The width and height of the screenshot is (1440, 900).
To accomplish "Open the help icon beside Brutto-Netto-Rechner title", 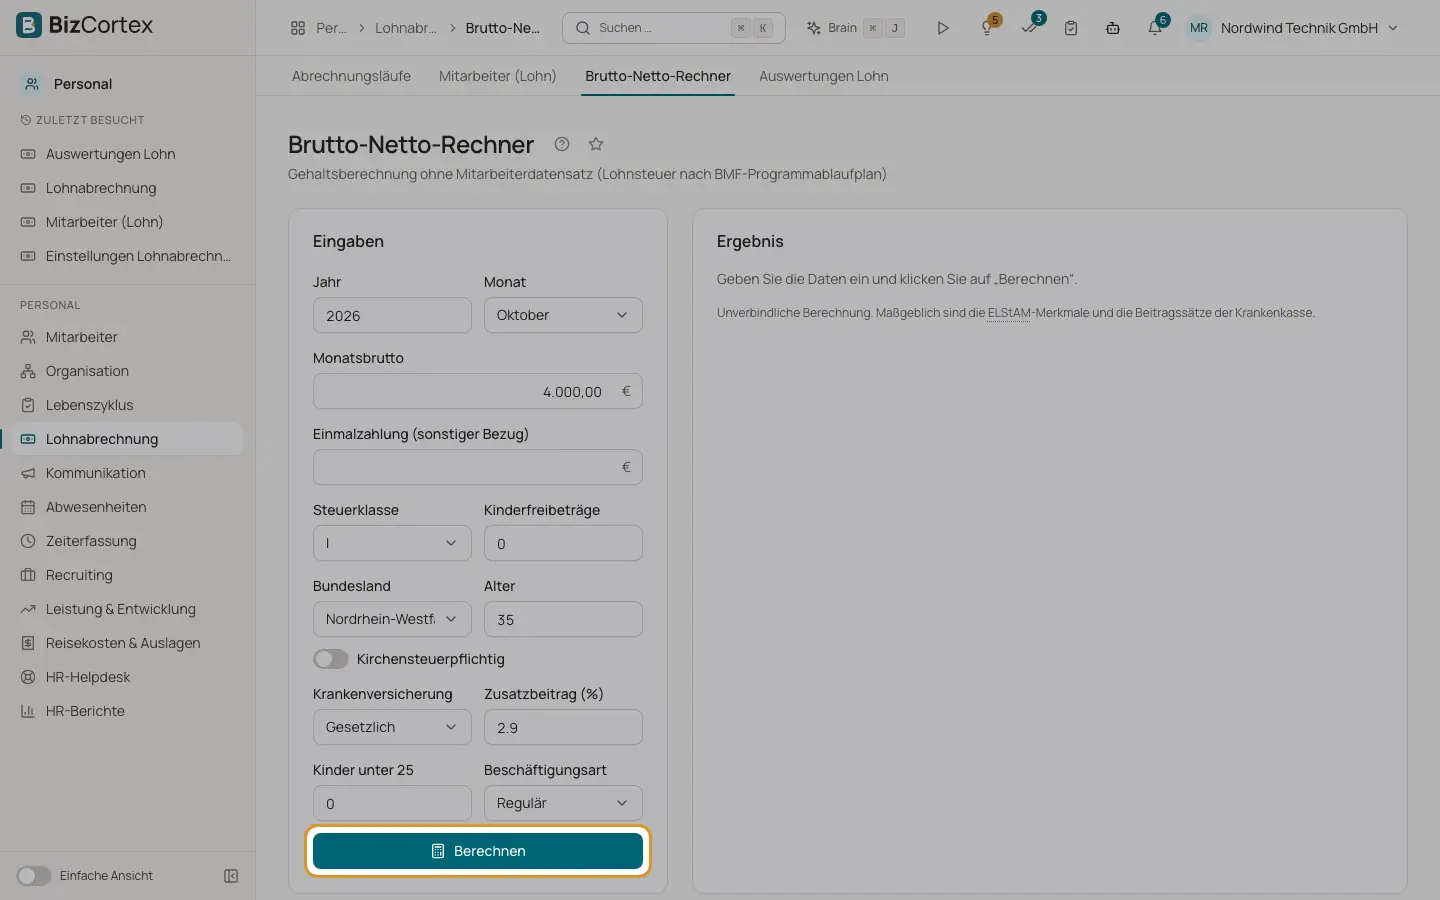I will pos(562,144).
